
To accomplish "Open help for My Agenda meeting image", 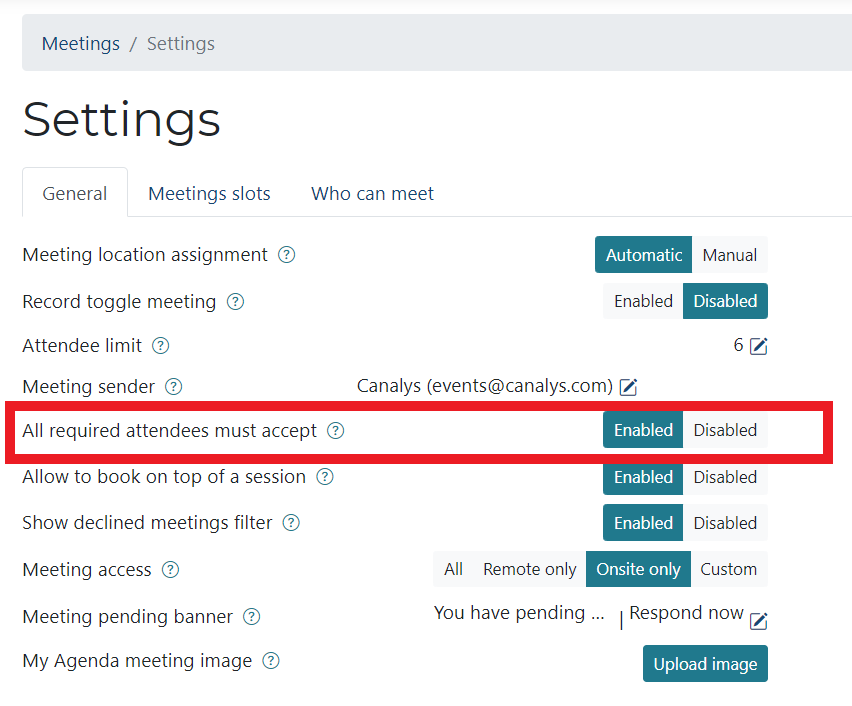I will (x=271, y=661).
